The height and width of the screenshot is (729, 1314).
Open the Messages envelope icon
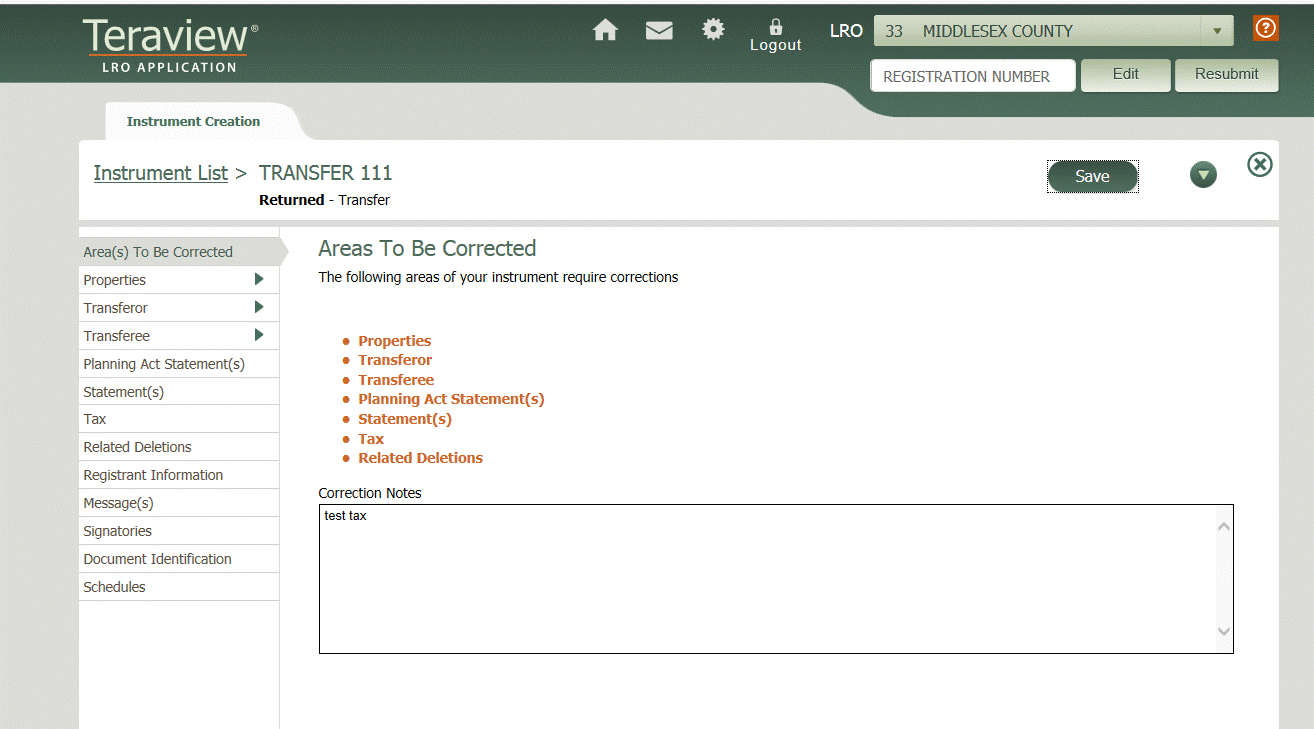(x=659, y=30)
